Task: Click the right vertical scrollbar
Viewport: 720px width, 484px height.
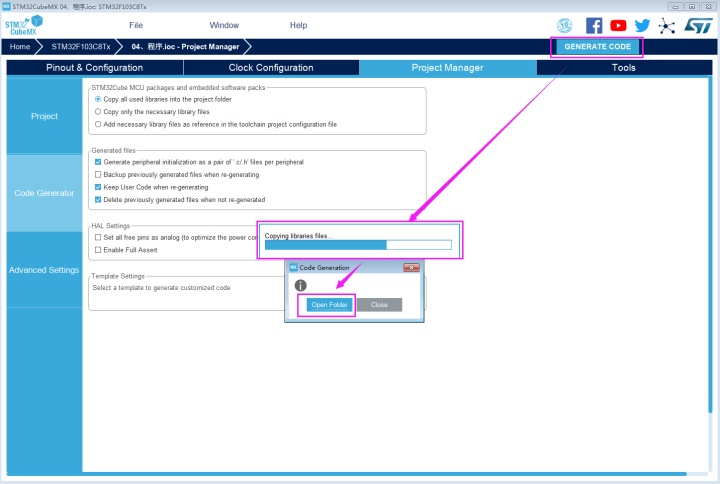Action: click(x=710, y=246)
